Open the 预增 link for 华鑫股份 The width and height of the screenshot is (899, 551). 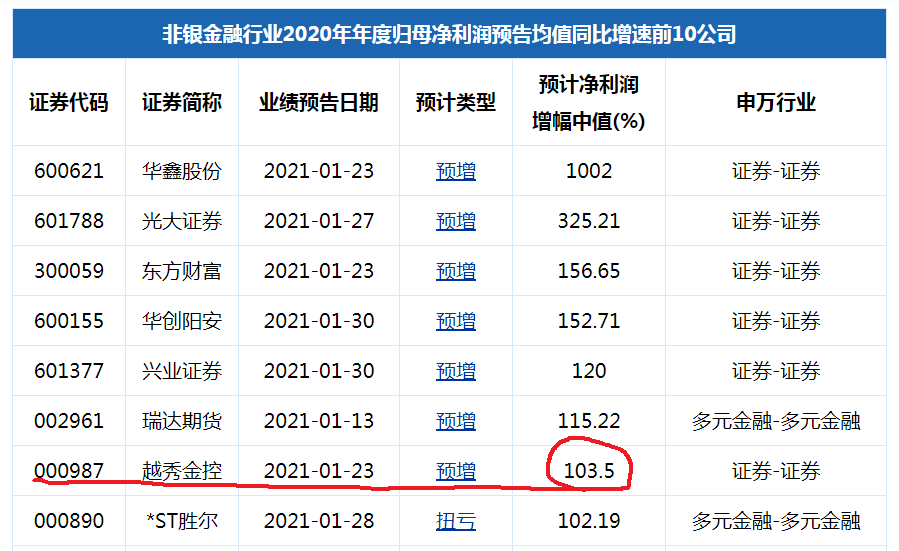coord(456,171)
